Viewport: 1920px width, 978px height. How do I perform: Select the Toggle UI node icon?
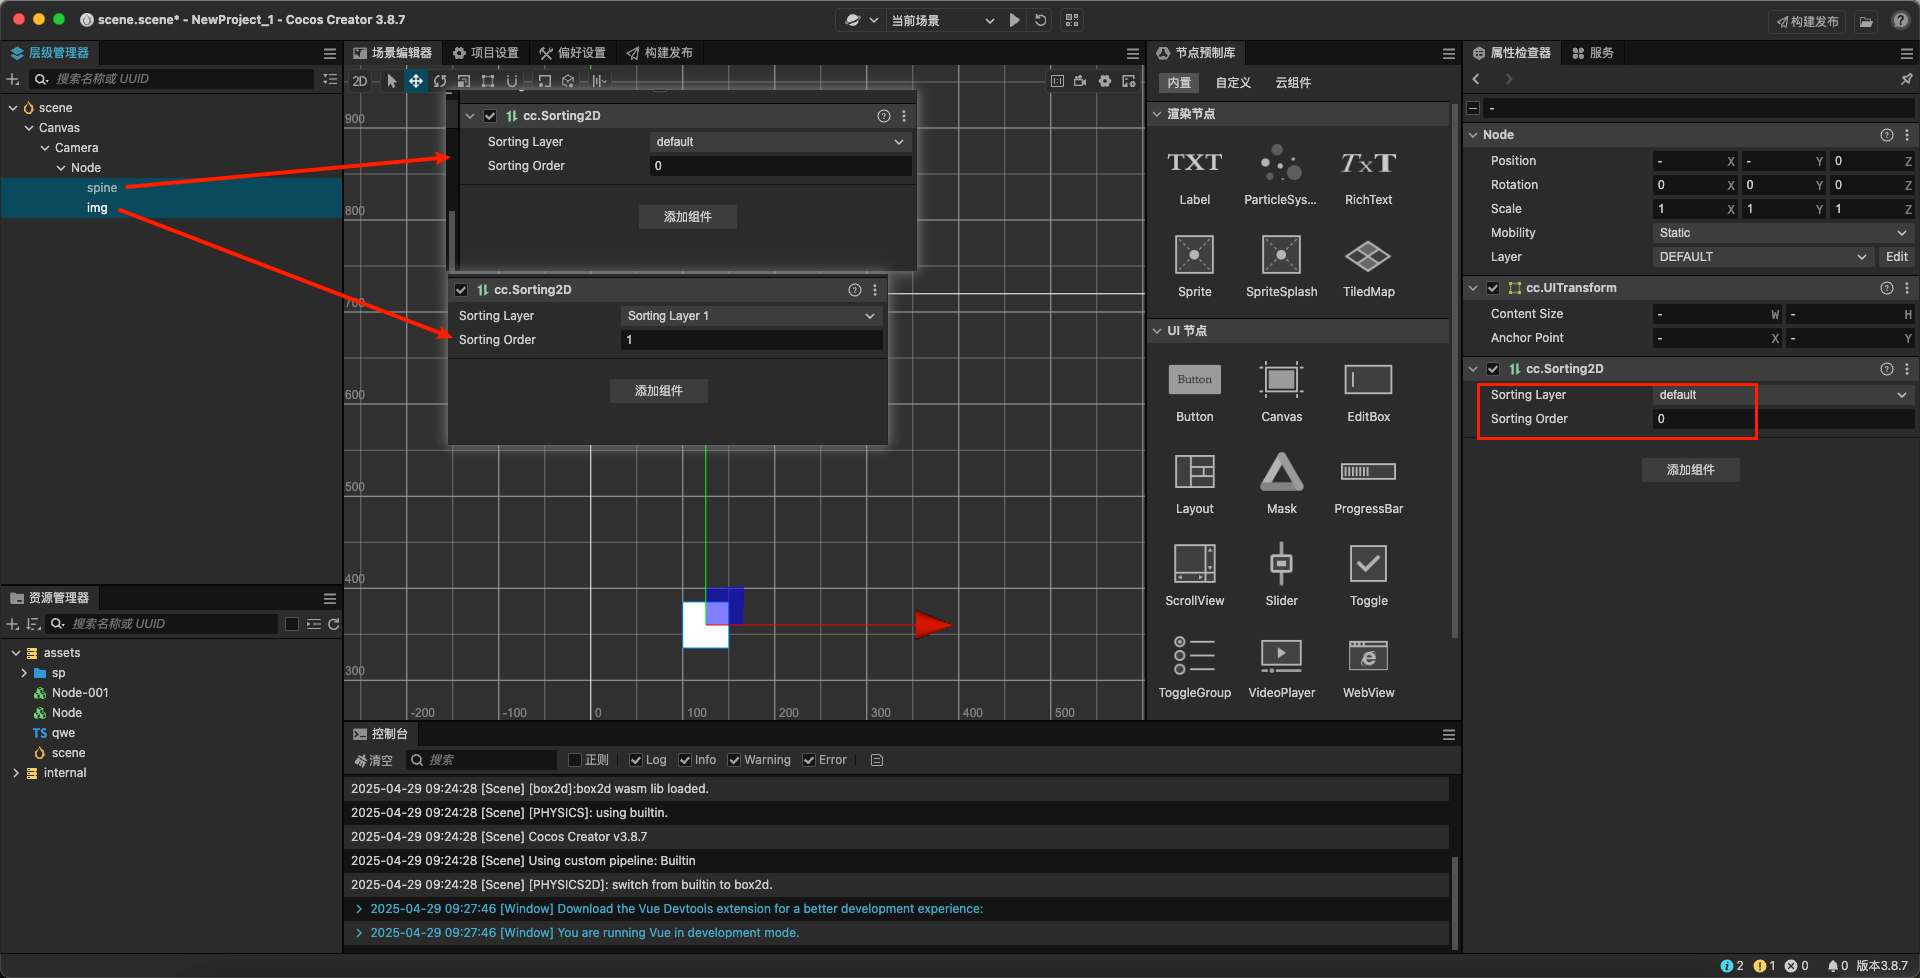point(1368,564)
